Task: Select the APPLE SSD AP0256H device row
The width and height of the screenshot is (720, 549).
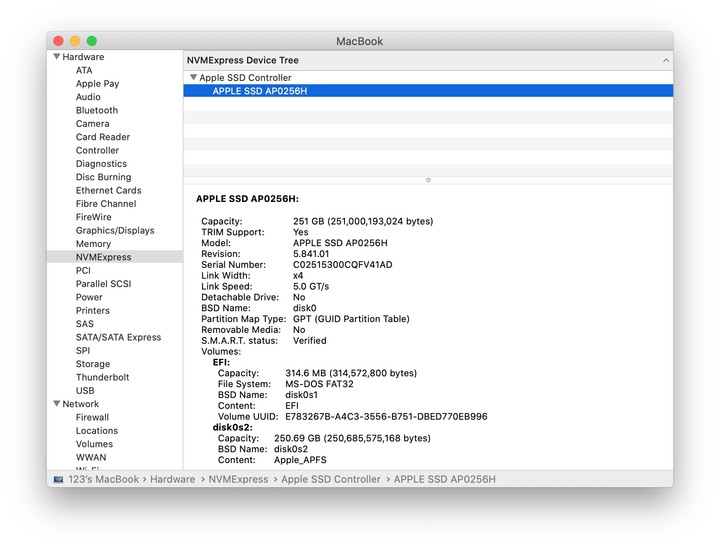Action: point(428,91)
